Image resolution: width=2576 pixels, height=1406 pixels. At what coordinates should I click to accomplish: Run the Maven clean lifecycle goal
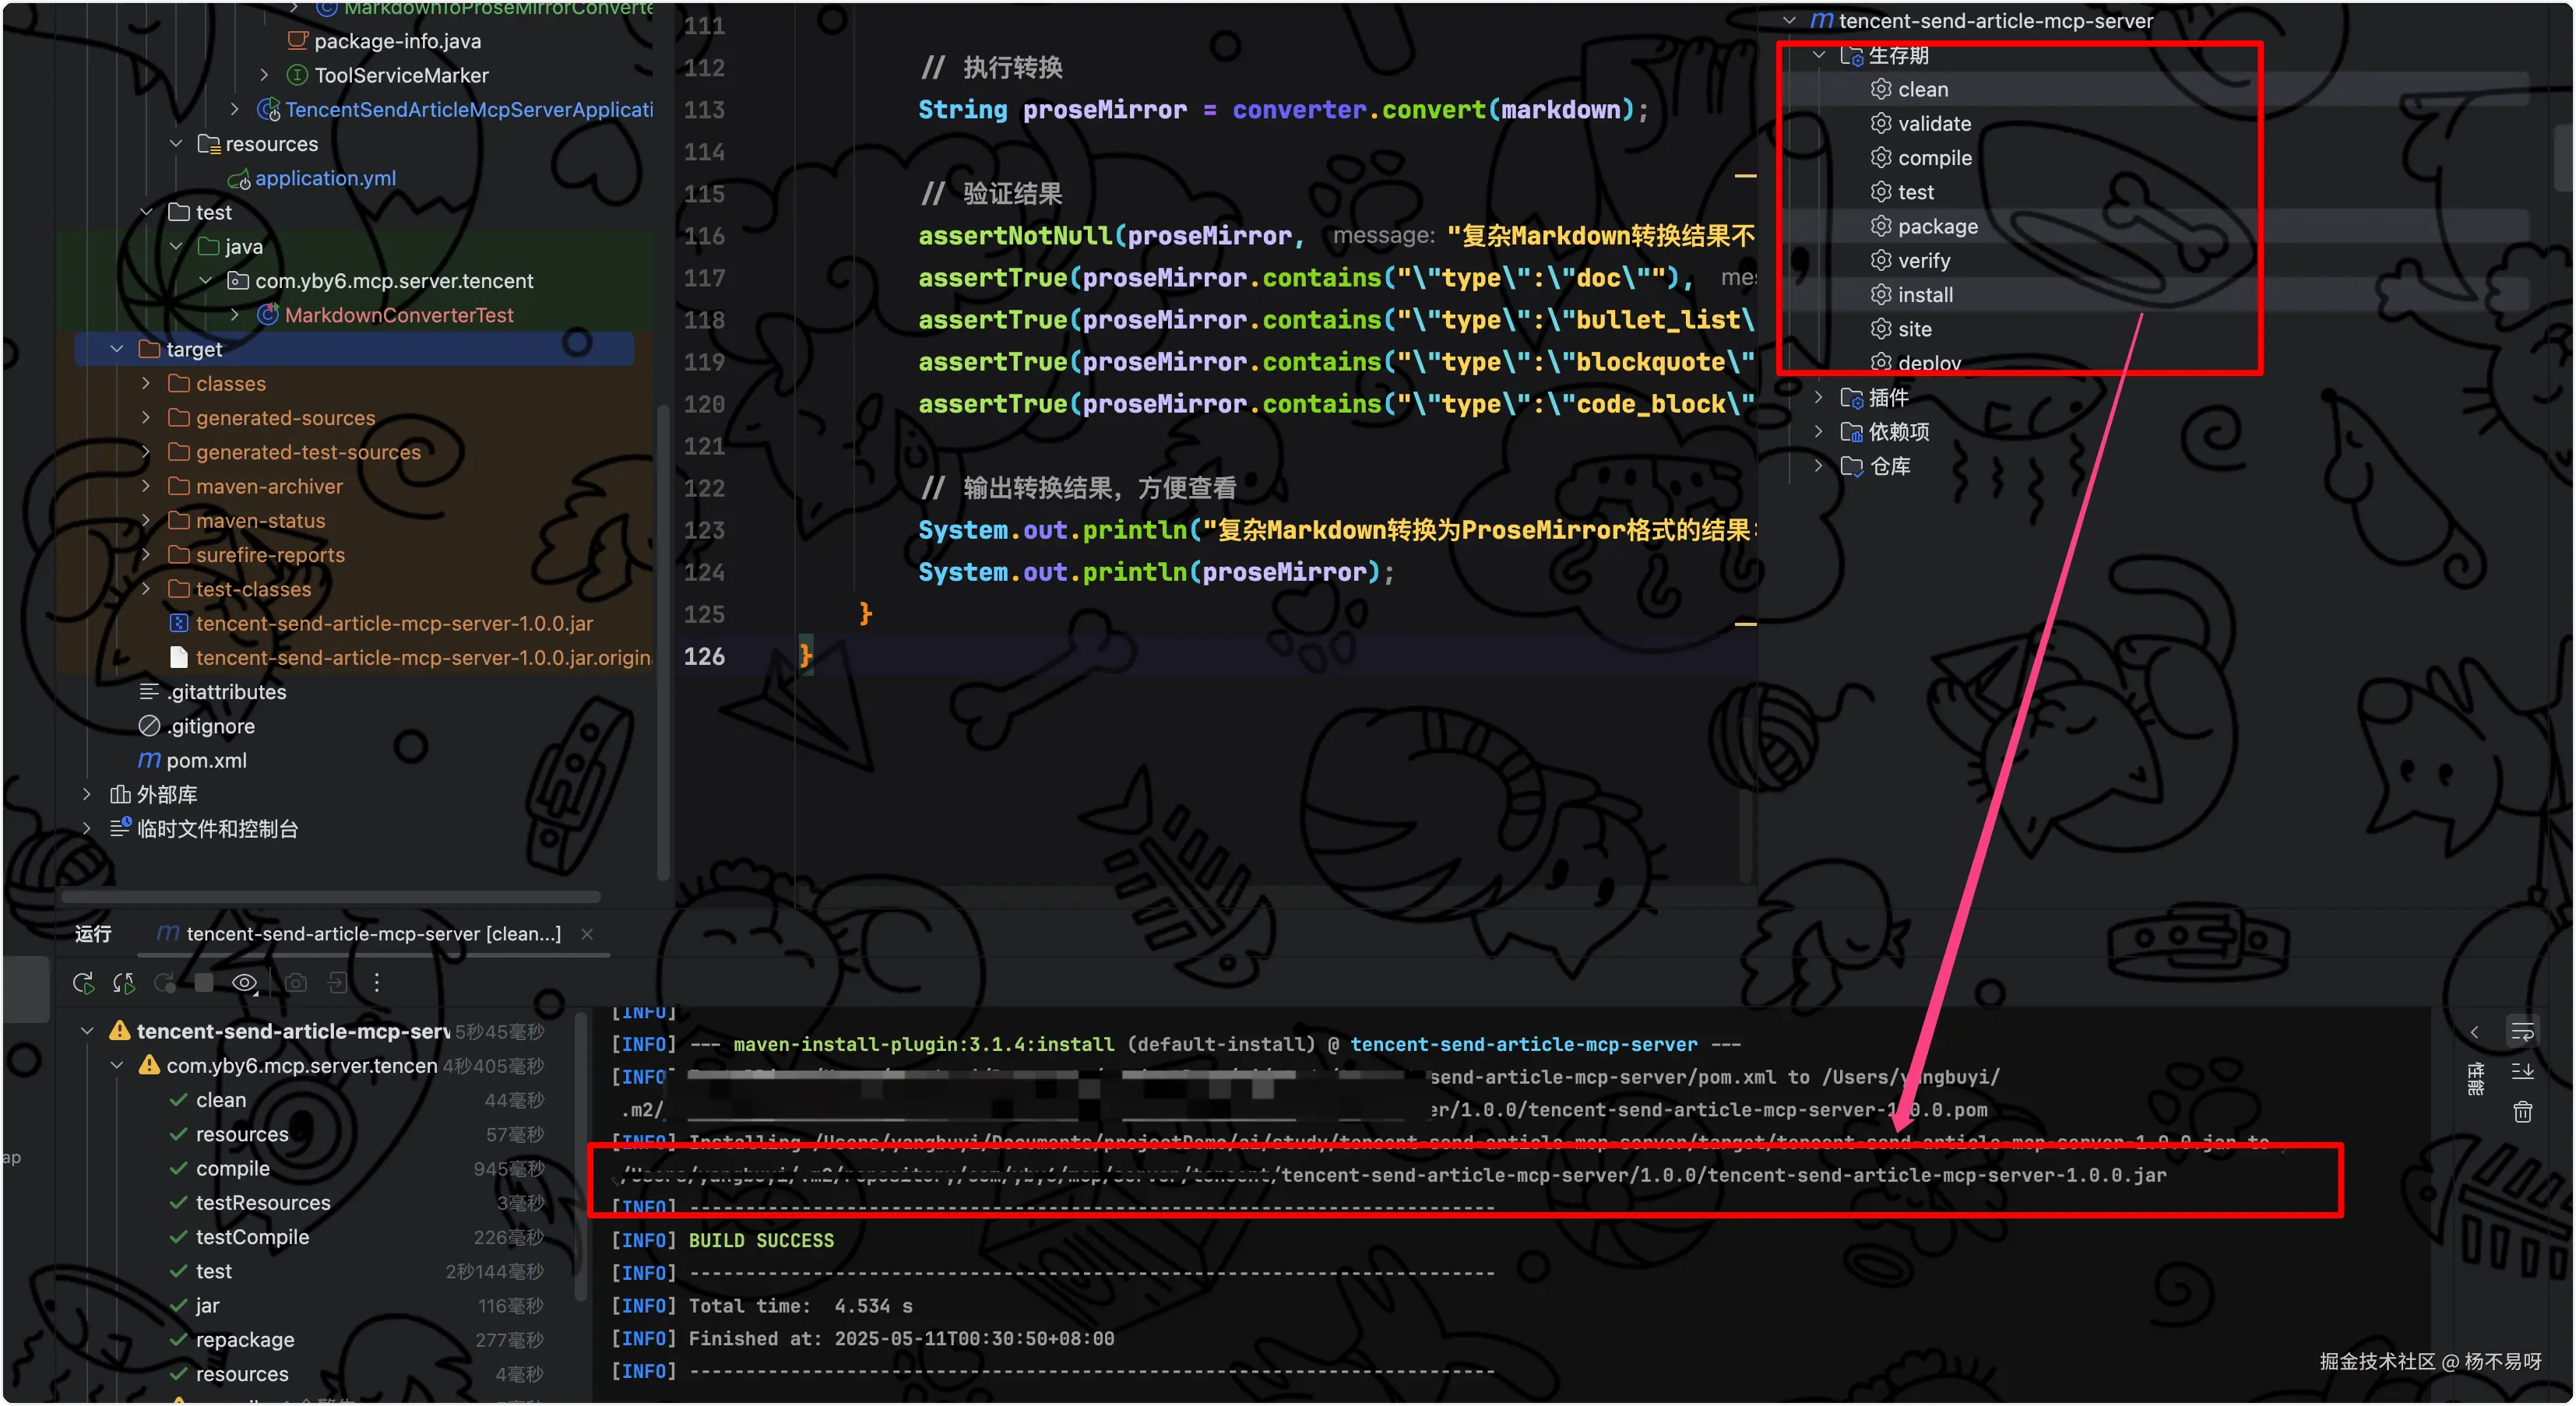1922,90
